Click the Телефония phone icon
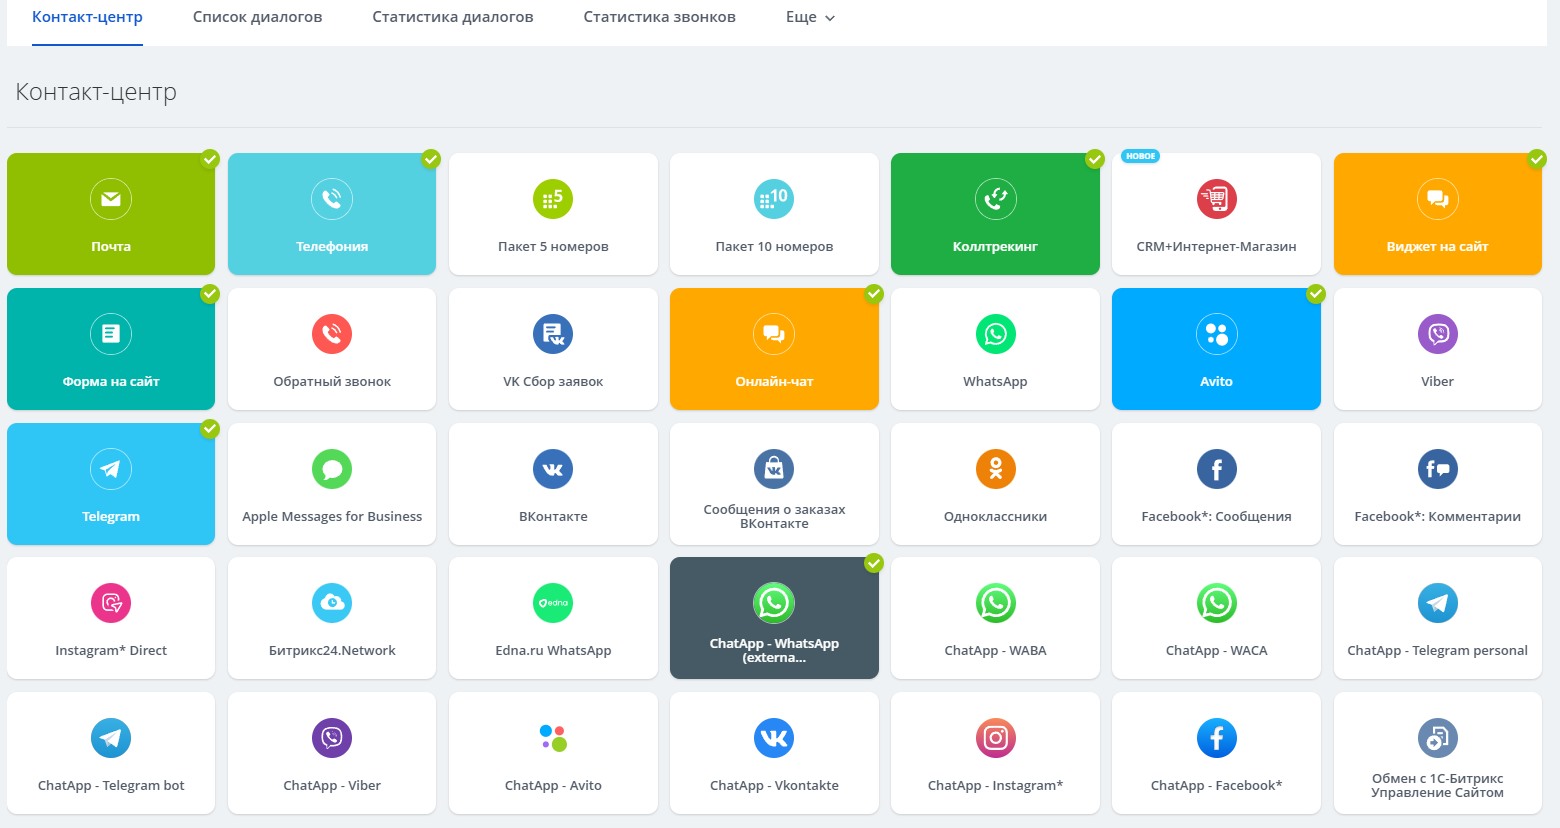1560x828 pixels. tap(332, 199)
